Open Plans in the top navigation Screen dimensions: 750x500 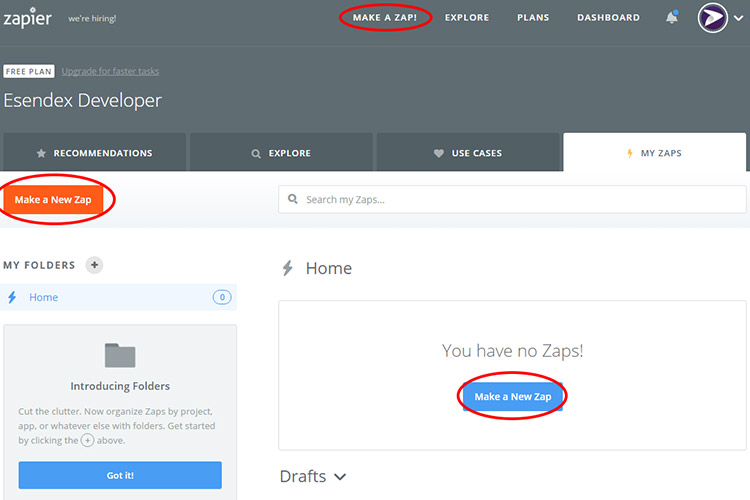point(533,17)
